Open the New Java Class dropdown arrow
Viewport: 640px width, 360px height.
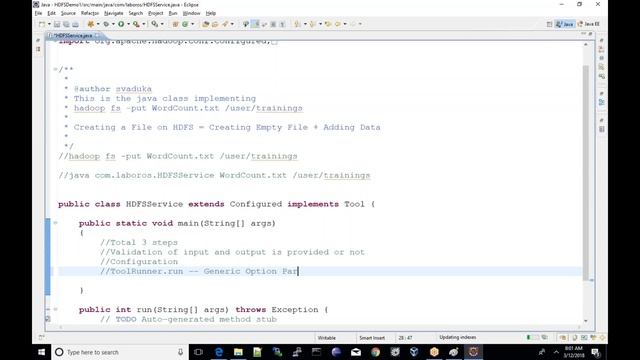tap(193, 24)
